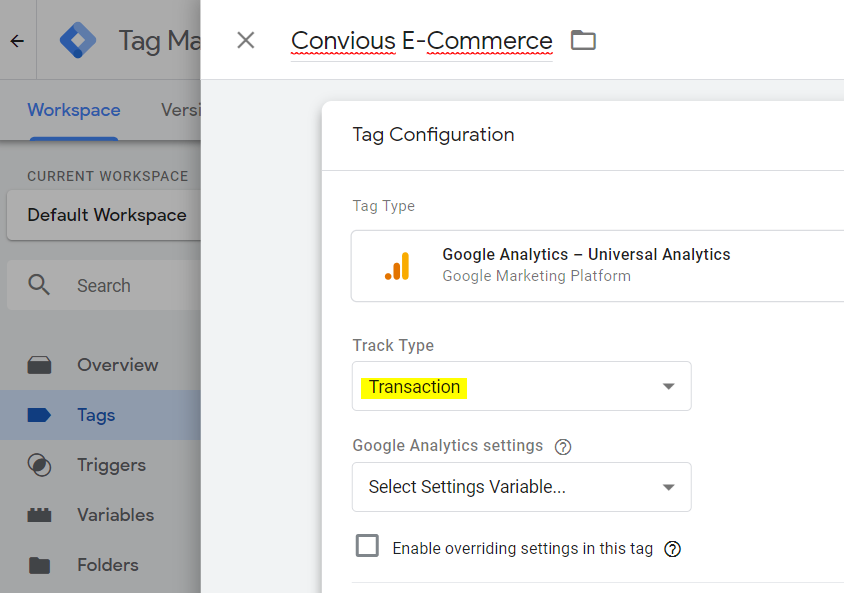Viewport: 844px width, 593px height.
Task: Edit the Convious E-Commerce tag name
Action: (421, 41)
